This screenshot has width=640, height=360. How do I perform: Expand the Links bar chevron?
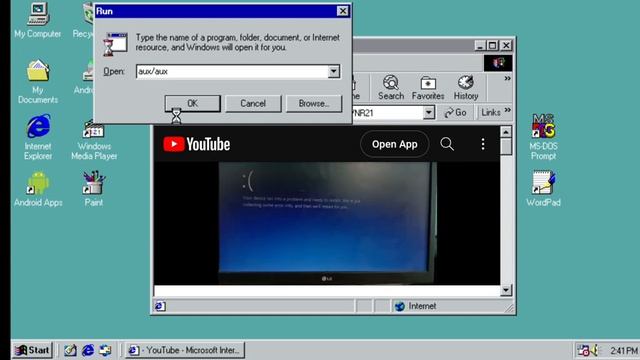pos(507,110)
